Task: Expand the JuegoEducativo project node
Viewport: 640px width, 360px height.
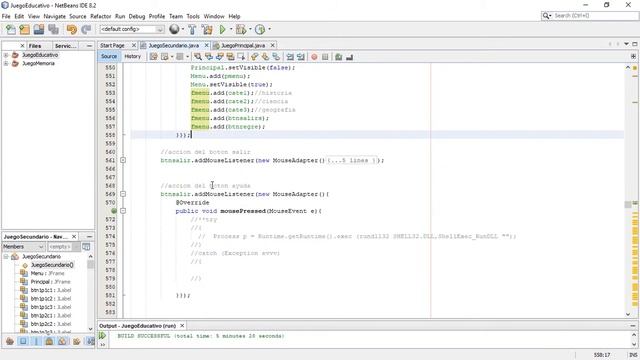Action: point(6,55)
